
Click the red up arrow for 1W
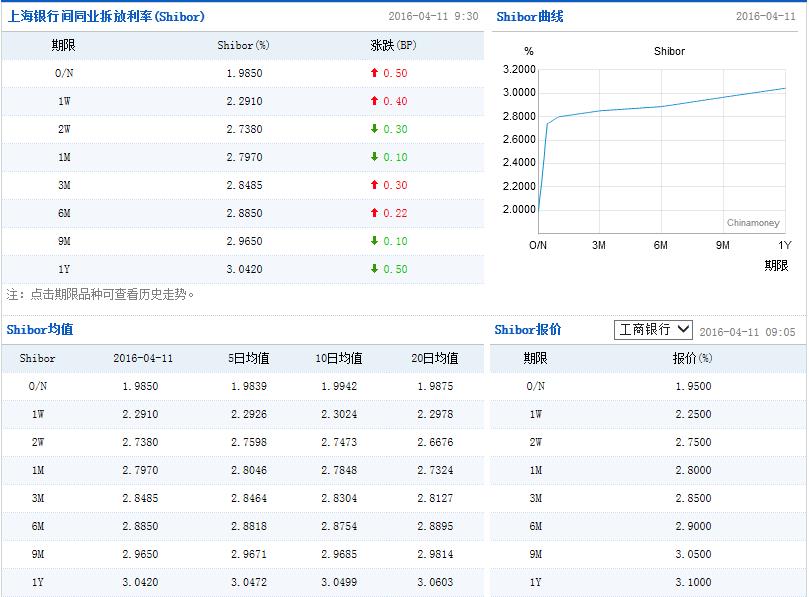374,101
